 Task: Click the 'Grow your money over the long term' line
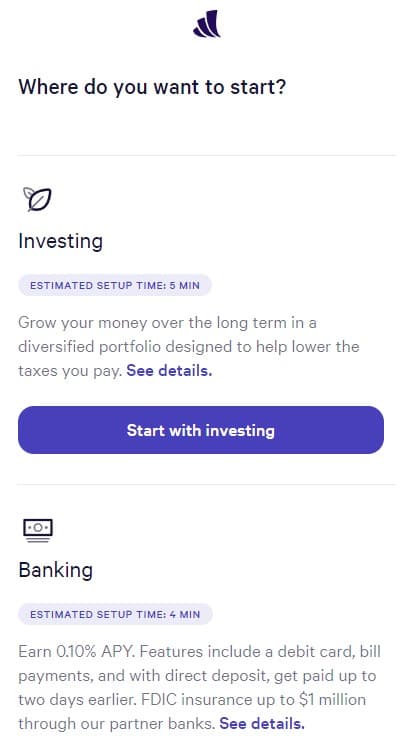click(168, 323)
